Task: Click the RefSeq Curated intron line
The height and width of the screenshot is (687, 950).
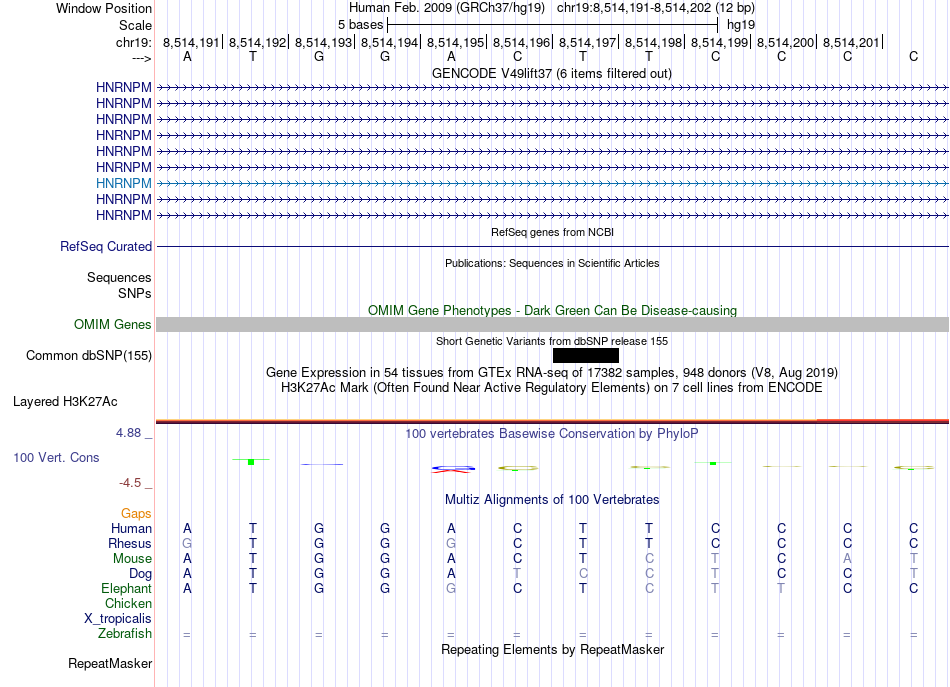Action: 552,247
